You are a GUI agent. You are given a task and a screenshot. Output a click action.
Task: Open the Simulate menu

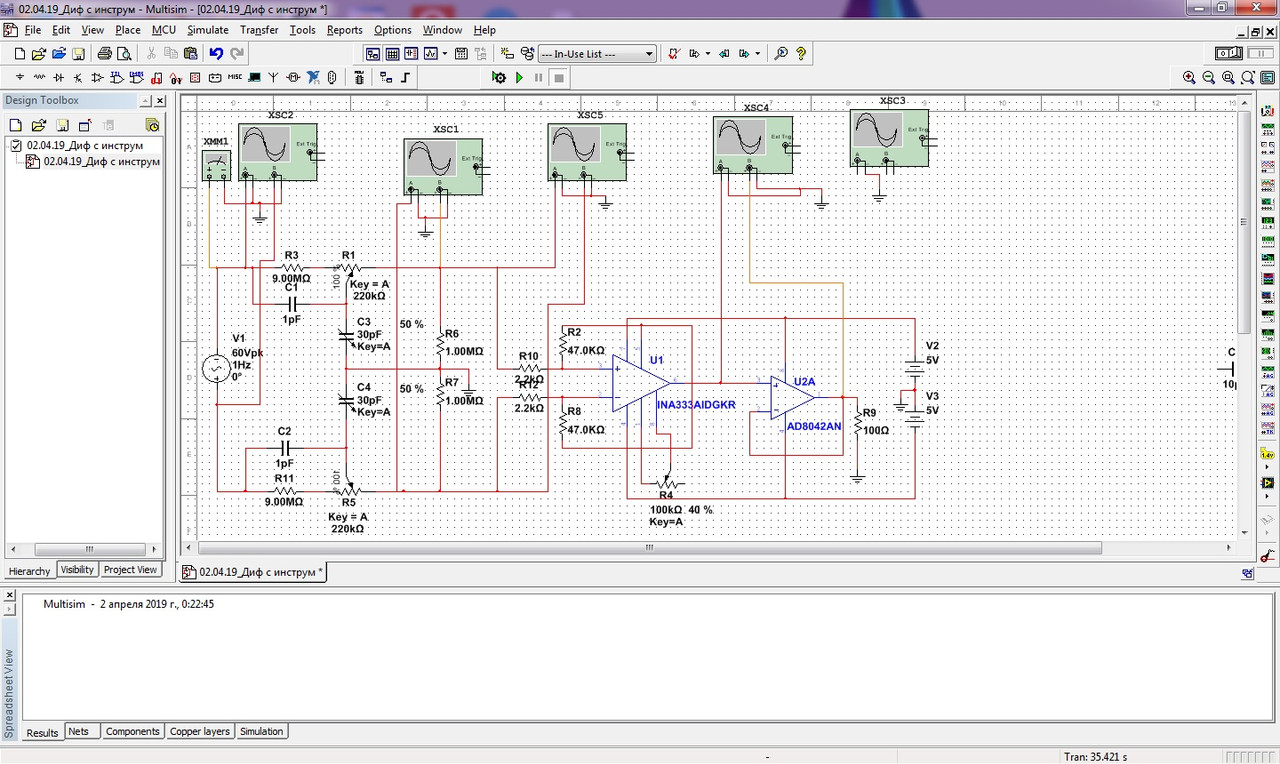point(208,30)
